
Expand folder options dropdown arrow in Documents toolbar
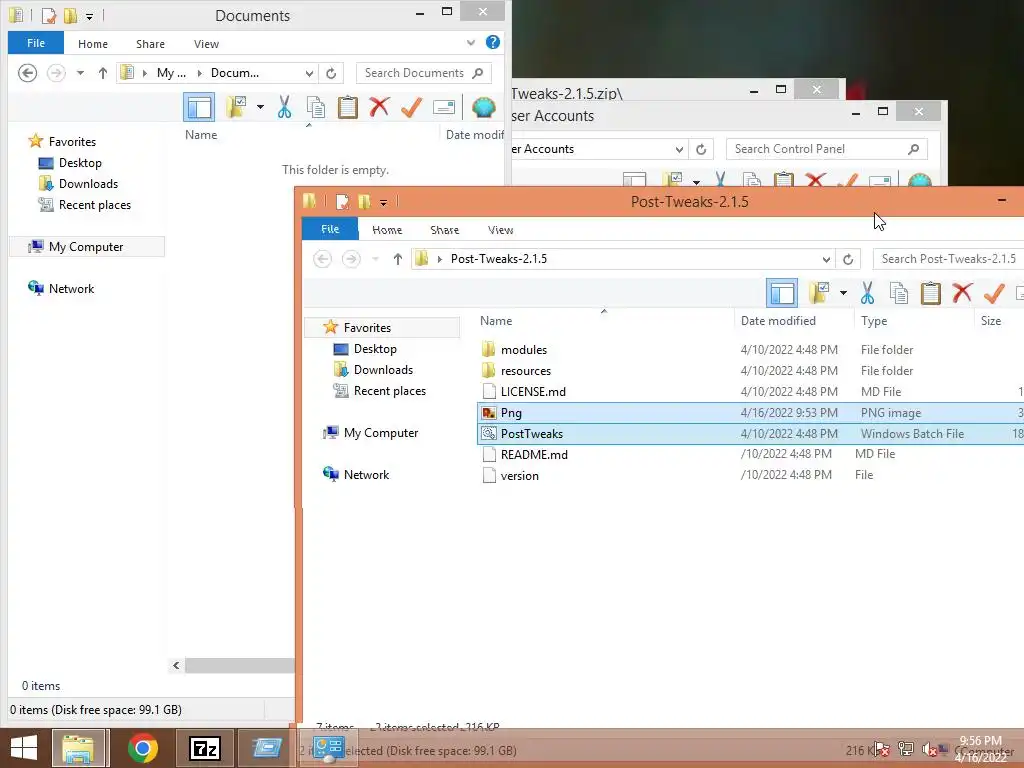[x=260, y=107]
